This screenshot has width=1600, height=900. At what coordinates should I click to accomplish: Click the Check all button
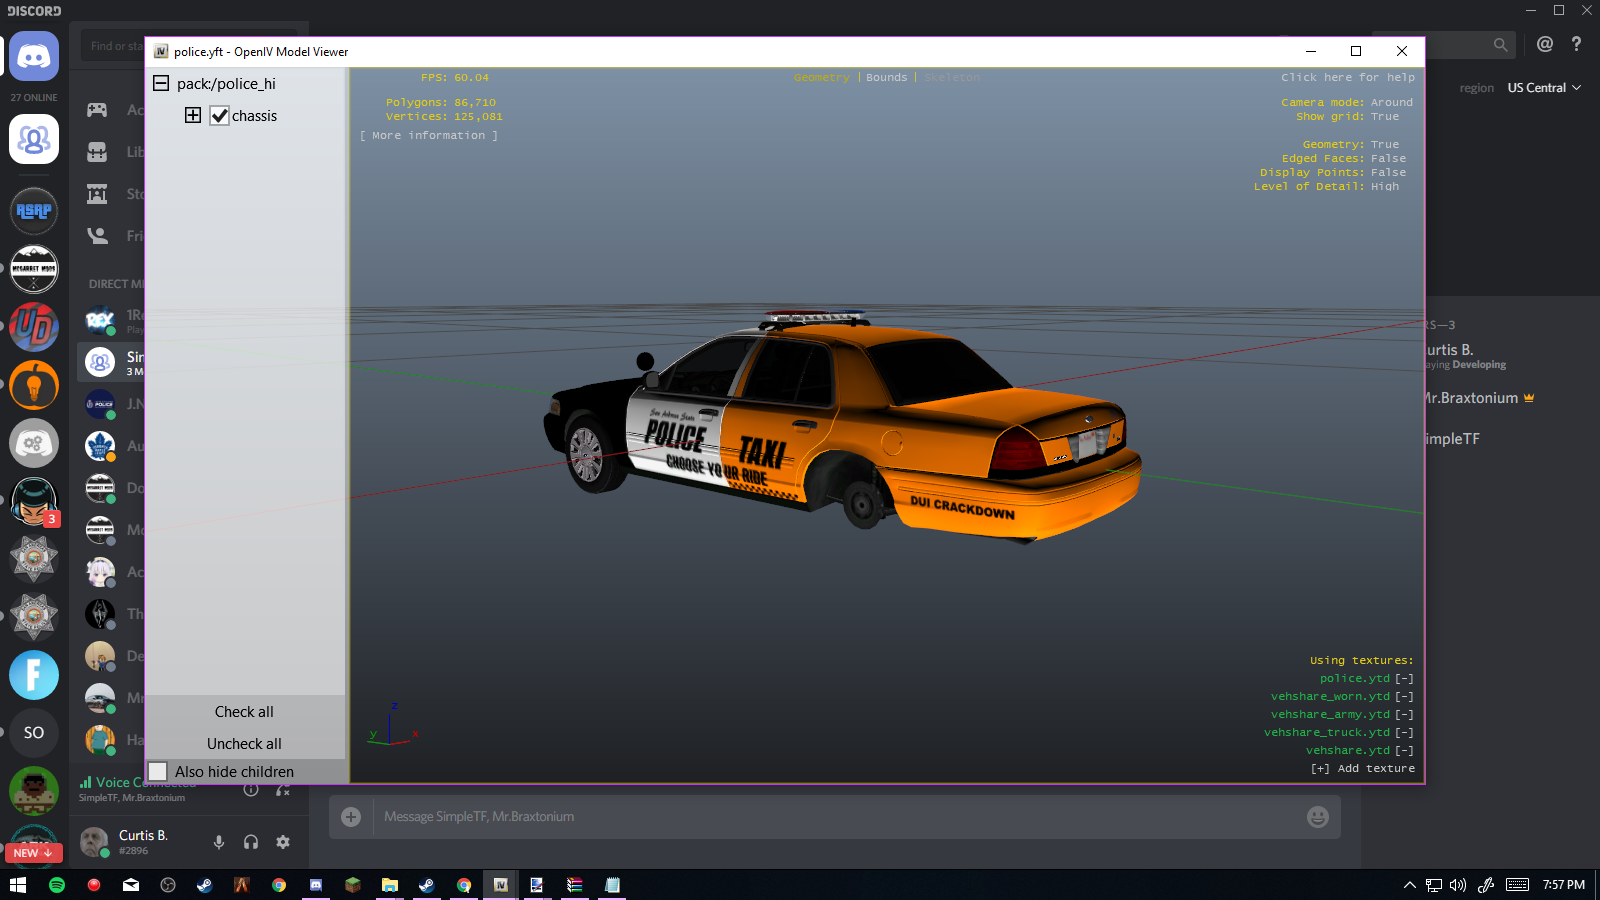pos(244,712)
